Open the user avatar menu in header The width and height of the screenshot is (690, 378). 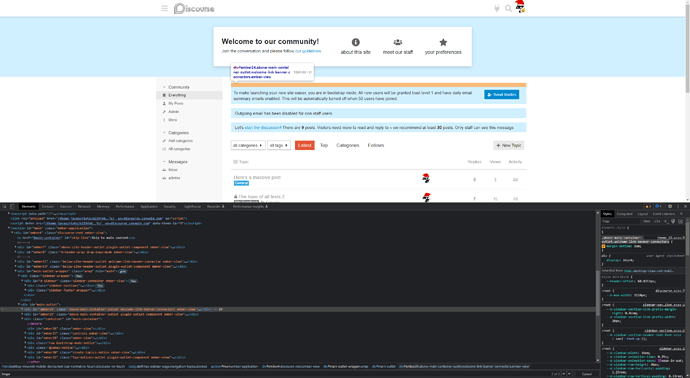520,7
